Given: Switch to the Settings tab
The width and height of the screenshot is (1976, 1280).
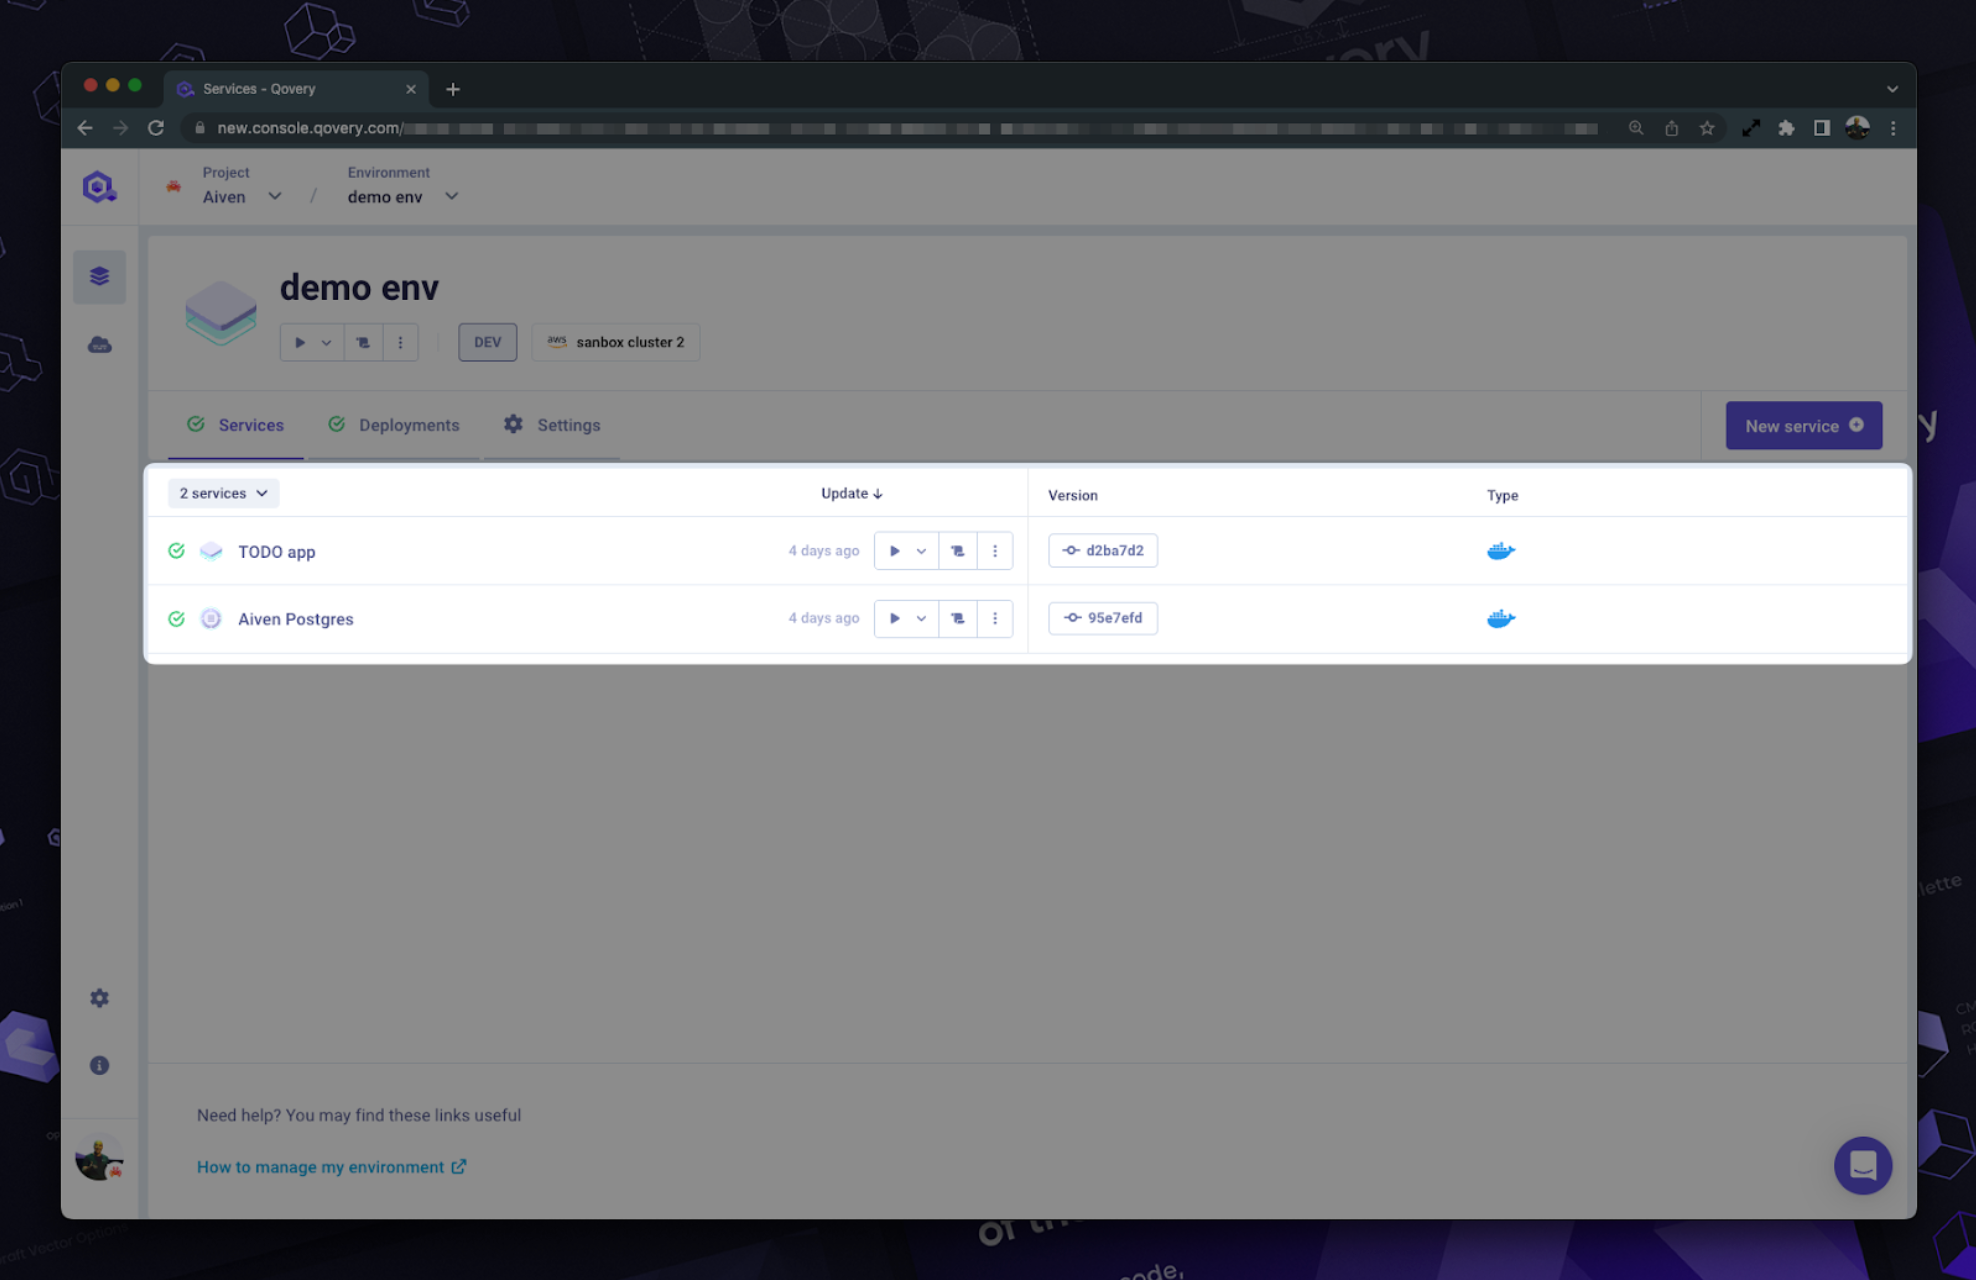Looking at the screenshot, I should pyautogui.click(x=552, y=425).
